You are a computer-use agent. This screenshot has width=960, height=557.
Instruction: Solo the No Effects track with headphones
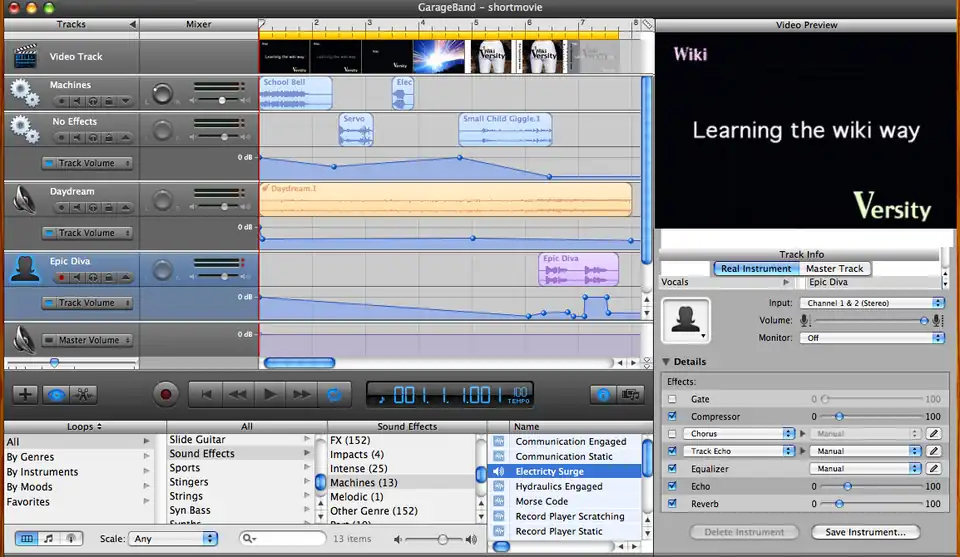[x=92, y=137]
